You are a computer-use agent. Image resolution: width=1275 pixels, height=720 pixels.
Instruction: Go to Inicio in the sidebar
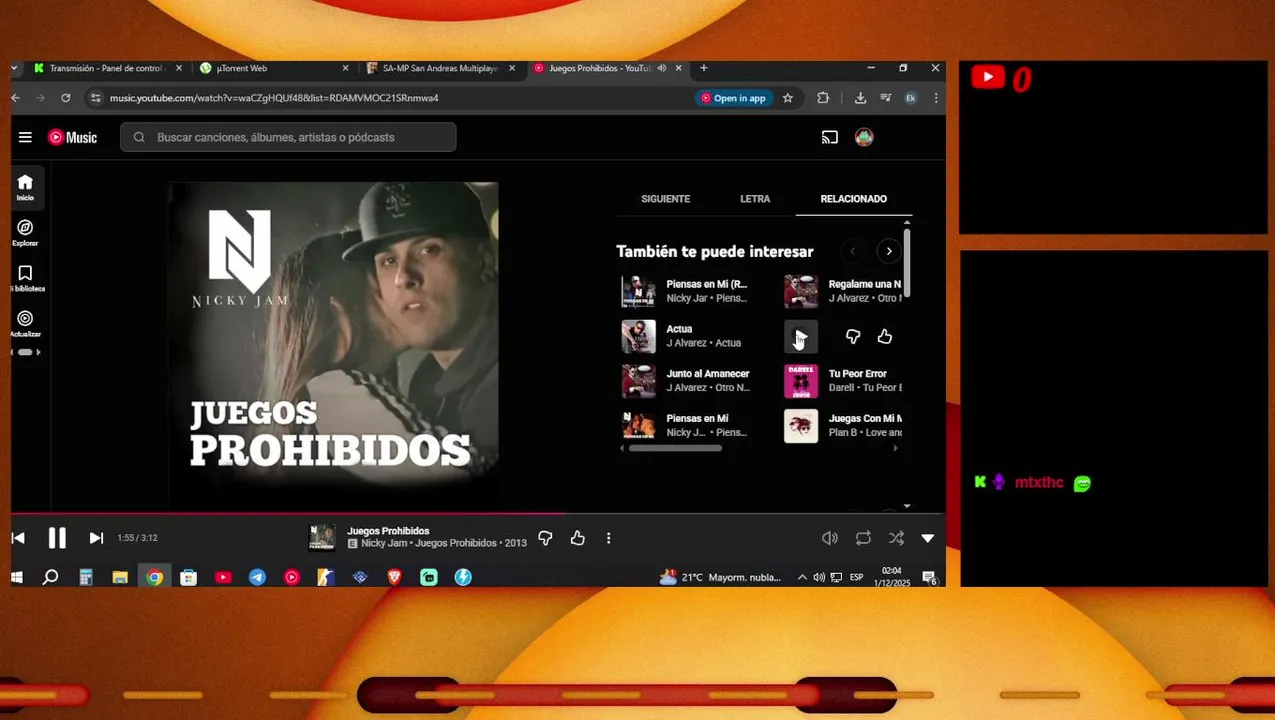click(x=25, y=187)
